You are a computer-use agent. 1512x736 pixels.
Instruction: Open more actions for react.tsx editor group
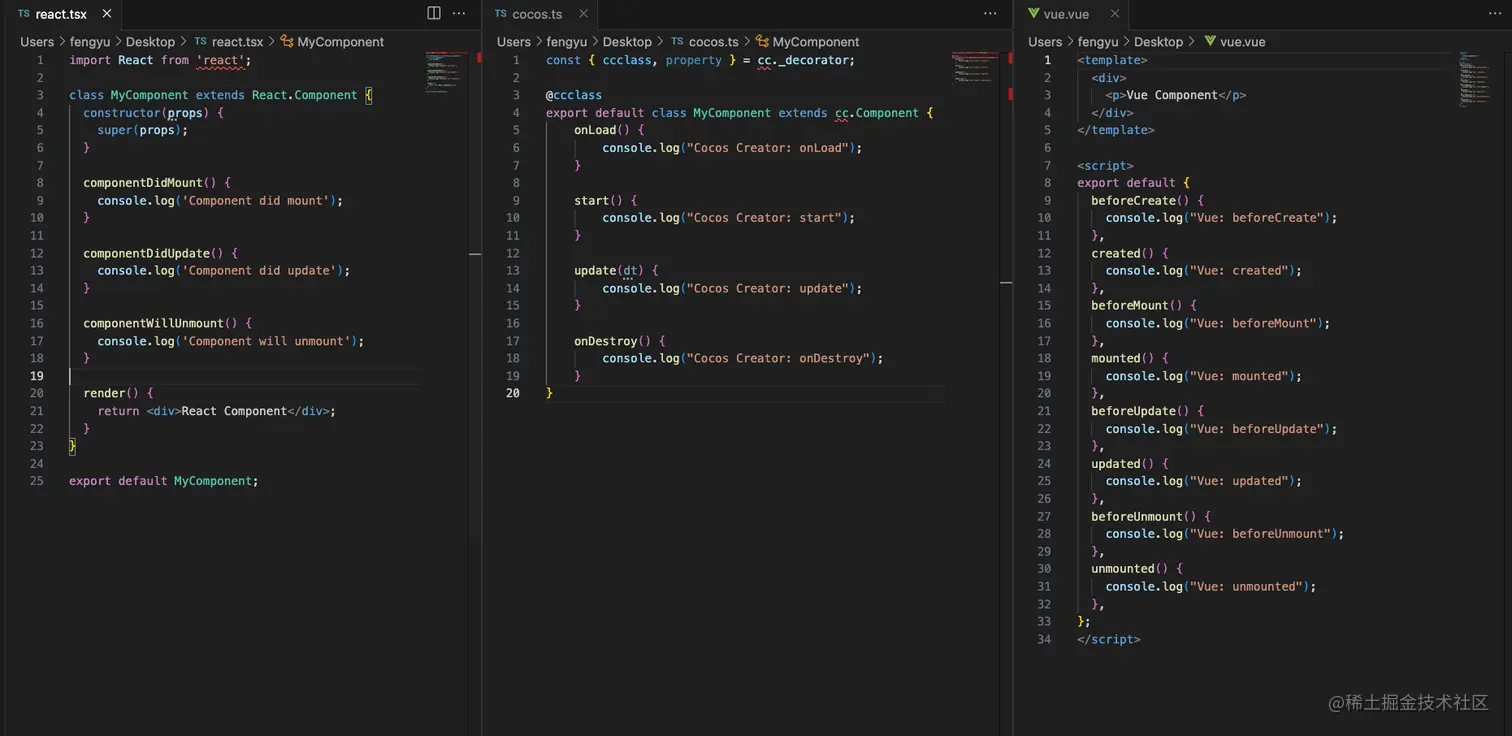pos(459,14)
